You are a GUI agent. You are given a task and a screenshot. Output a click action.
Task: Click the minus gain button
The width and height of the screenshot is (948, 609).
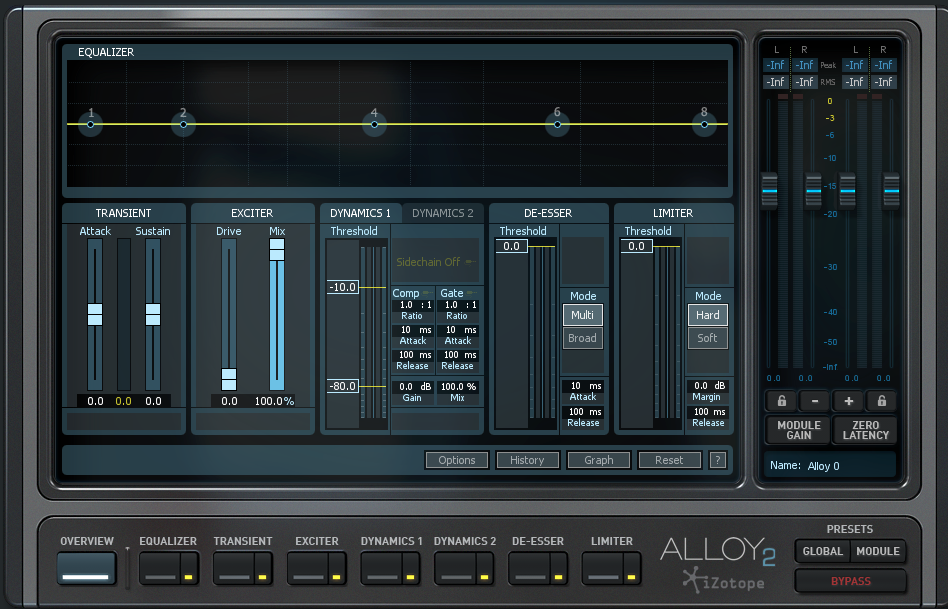[x=814, y=401]
